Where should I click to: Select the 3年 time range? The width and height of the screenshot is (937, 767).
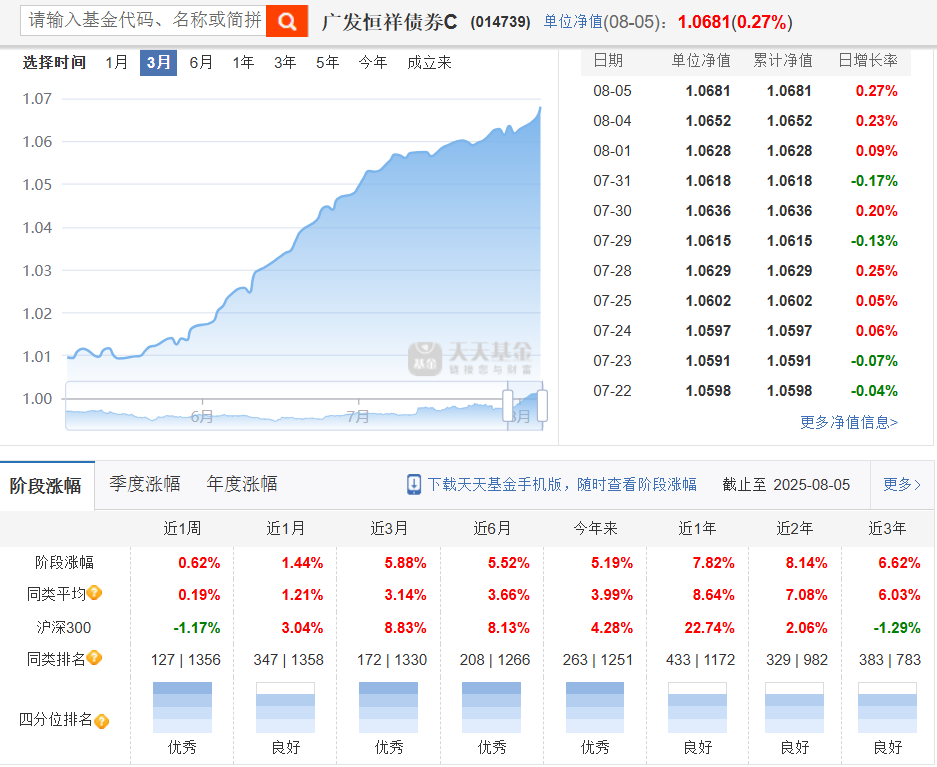285,62
